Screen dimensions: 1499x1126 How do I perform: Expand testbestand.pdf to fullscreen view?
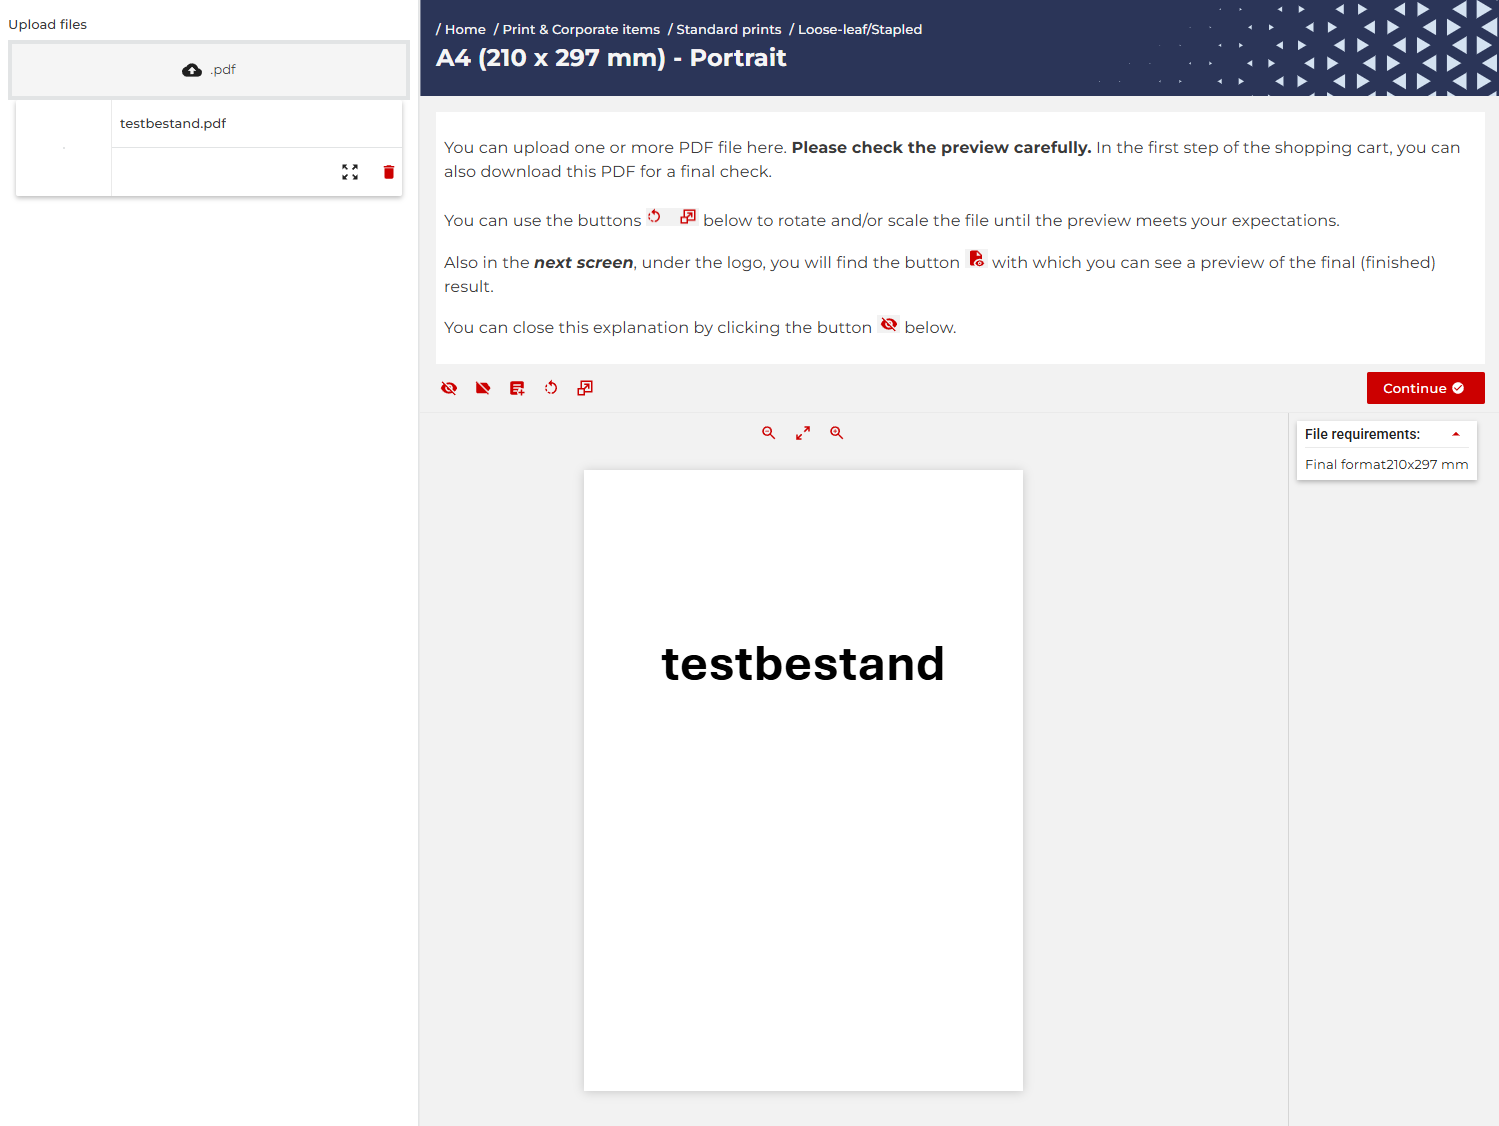(350, 172)
